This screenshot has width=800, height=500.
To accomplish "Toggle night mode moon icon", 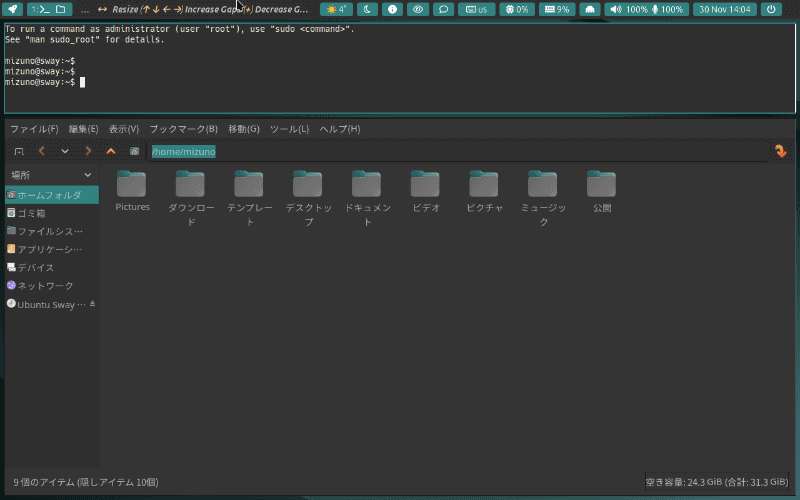I will click(367, 9).
